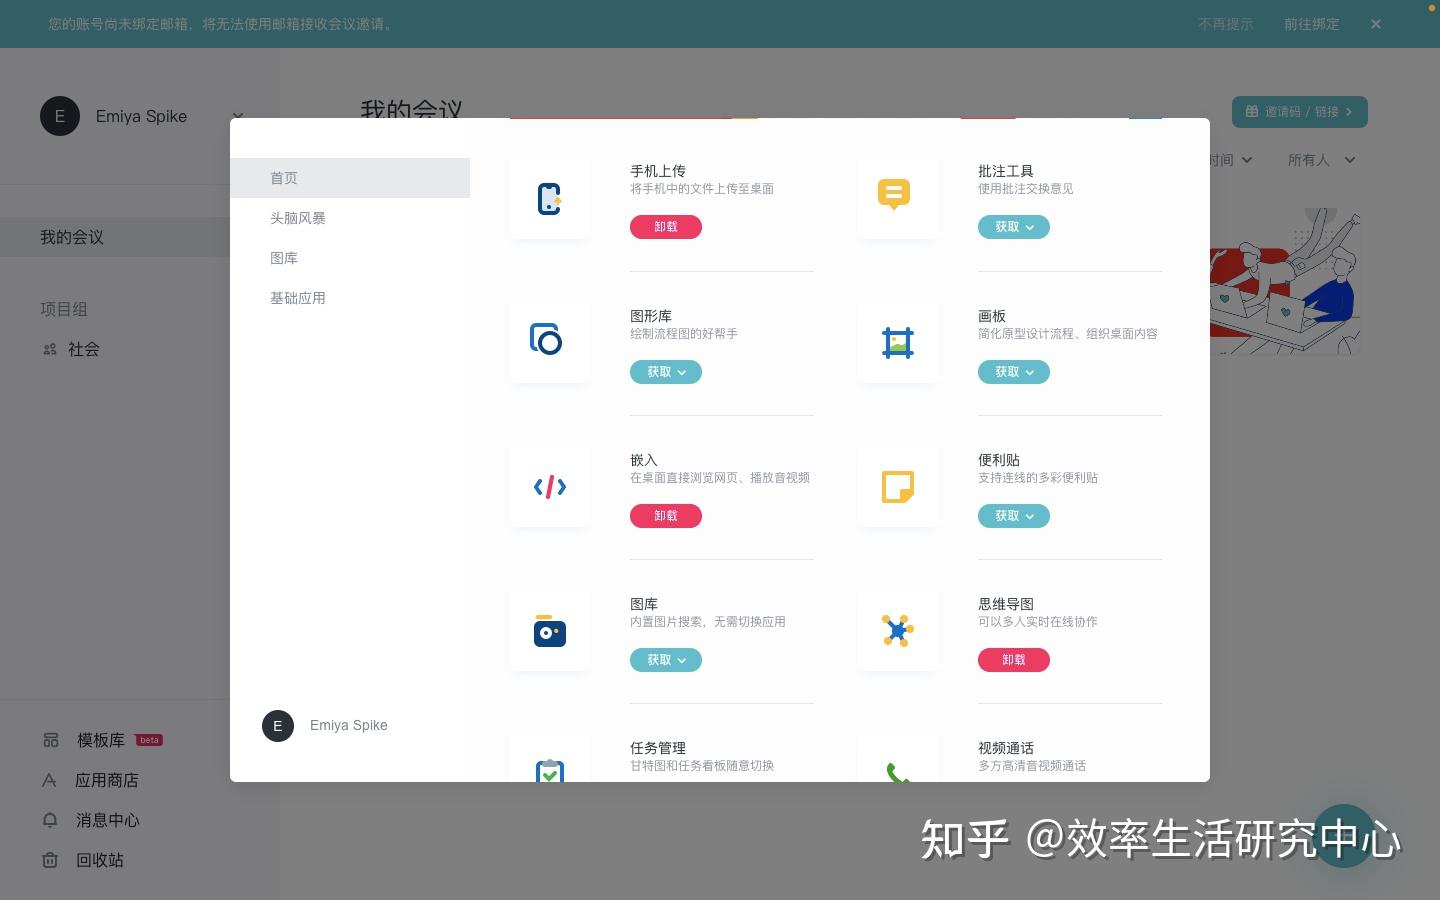Image resolution: width=1440 pixels, height=900 pixels.
Task: Click the 前往绑定 link
Action: click(1312, 24)
